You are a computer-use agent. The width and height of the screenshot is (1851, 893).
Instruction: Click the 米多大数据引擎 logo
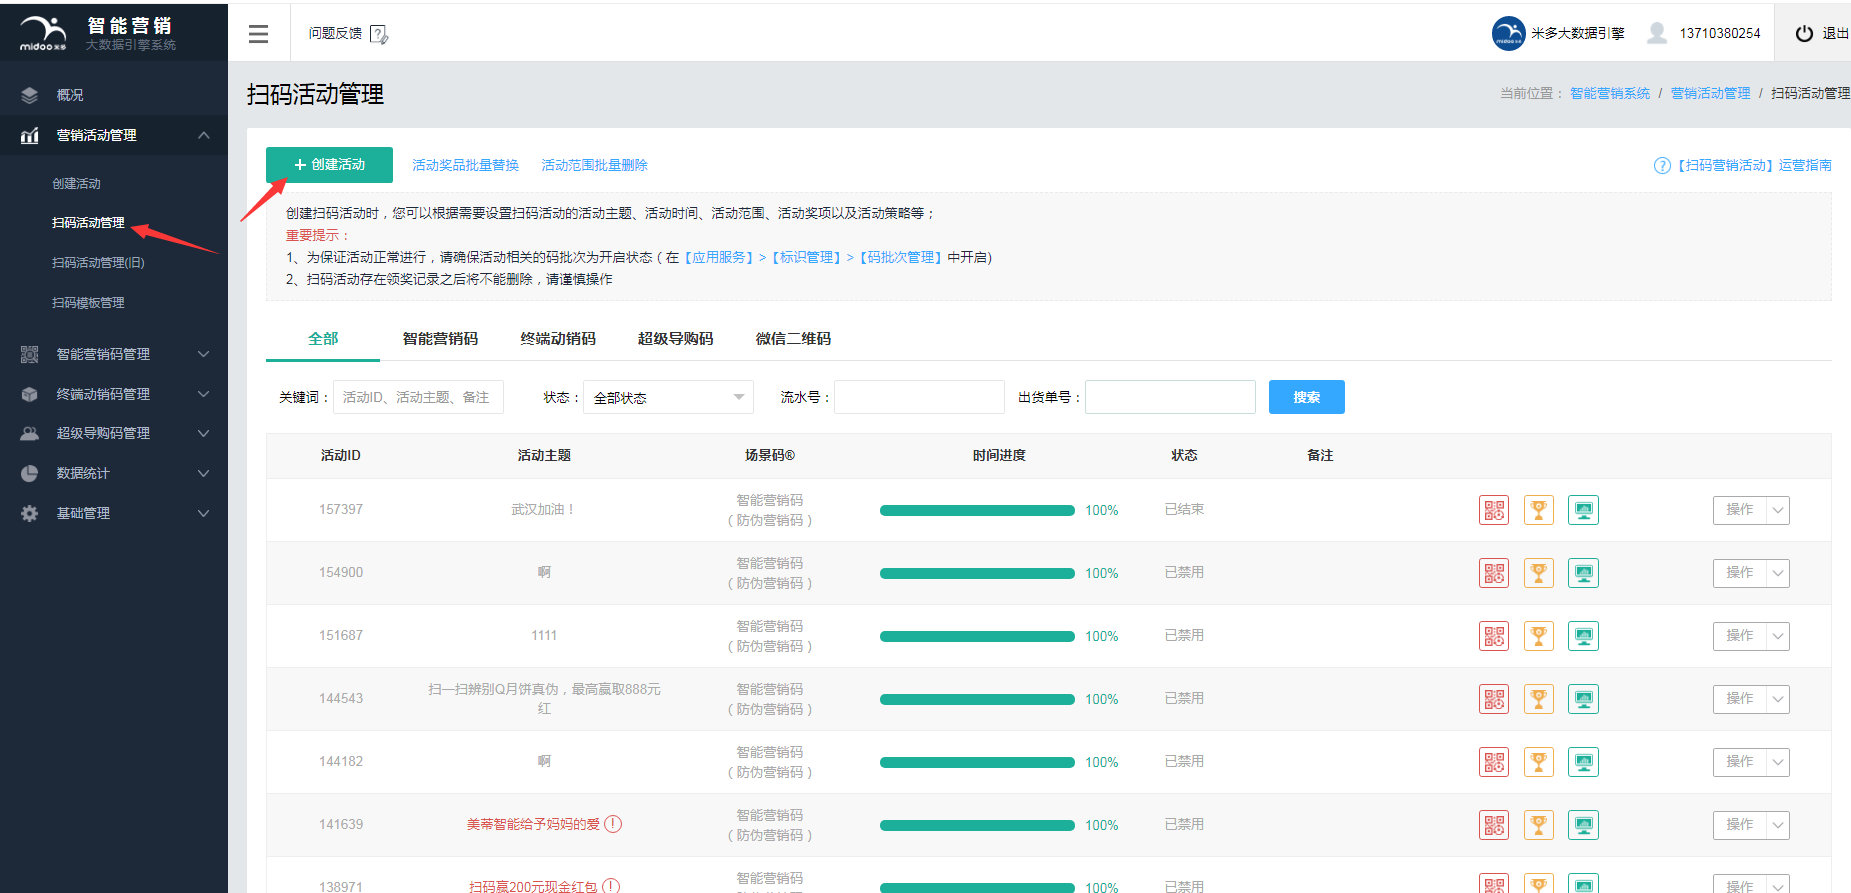click(1508, 33)
